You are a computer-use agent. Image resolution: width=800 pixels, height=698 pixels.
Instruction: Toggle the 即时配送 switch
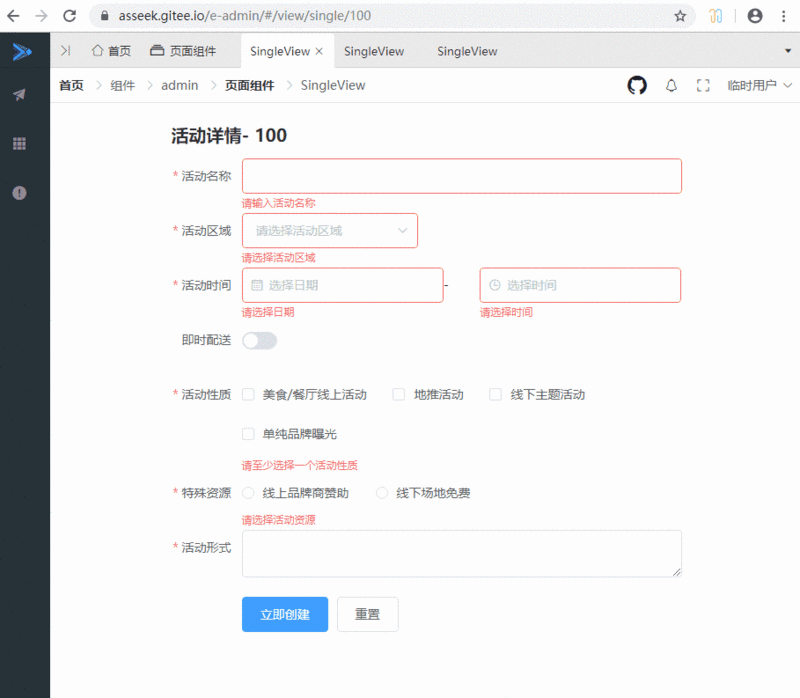click(259, 340)
